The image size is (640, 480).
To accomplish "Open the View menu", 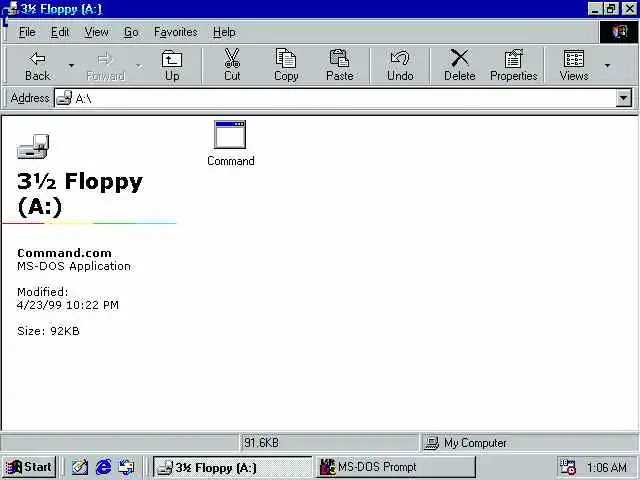I will pyautogui.click(x=96, y=32).
